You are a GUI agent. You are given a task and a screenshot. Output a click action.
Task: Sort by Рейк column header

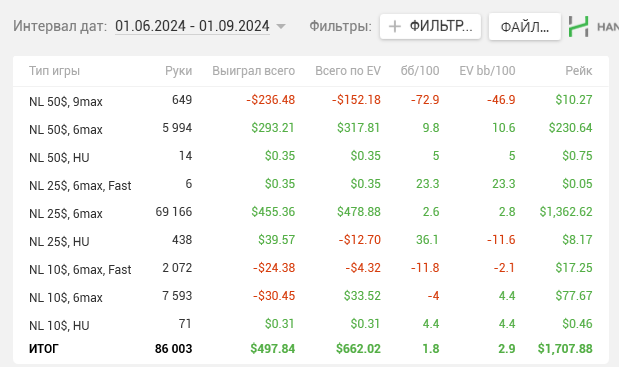point(579,71)
